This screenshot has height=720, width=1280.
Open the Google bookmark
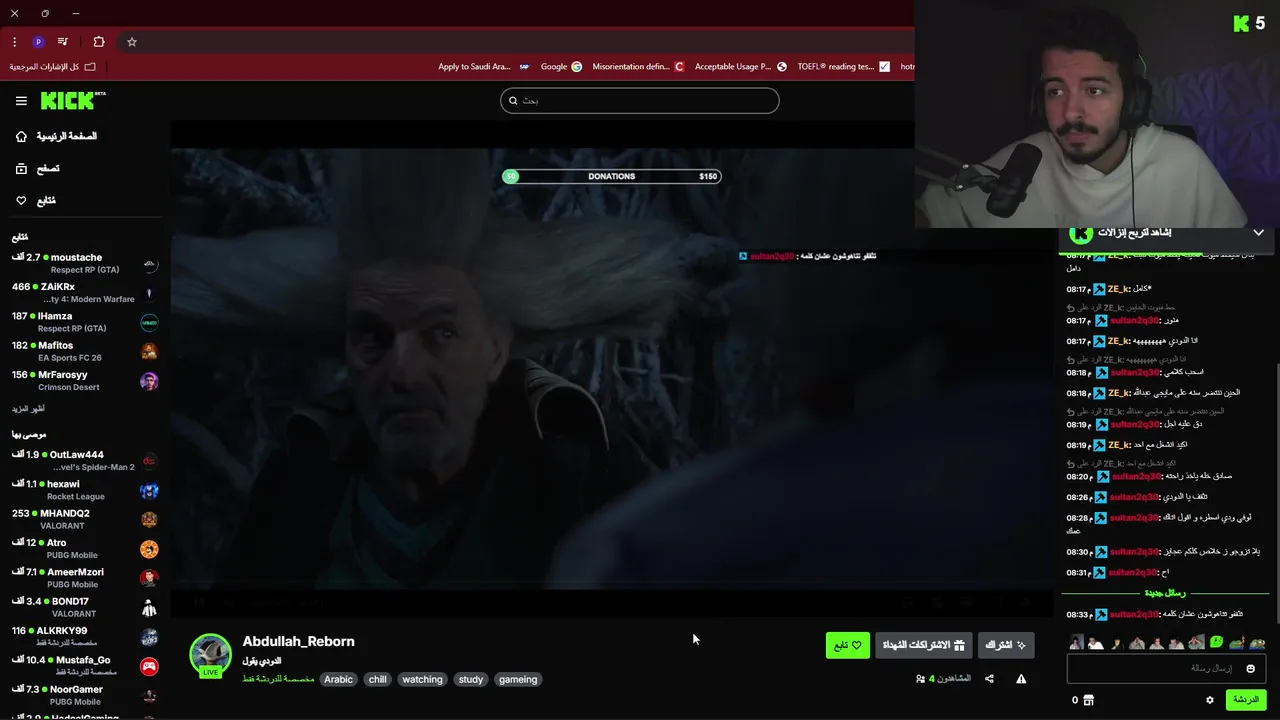(561, 67)
